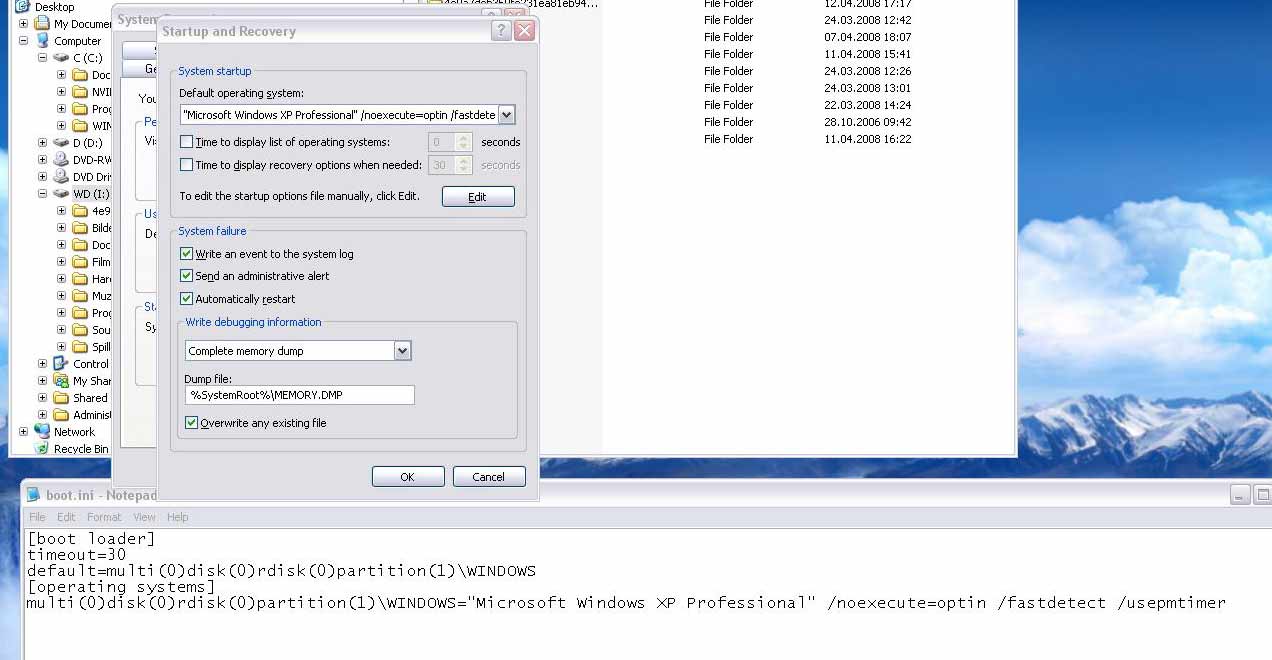Open the Complete memory dump dropdown

[402, 351]
